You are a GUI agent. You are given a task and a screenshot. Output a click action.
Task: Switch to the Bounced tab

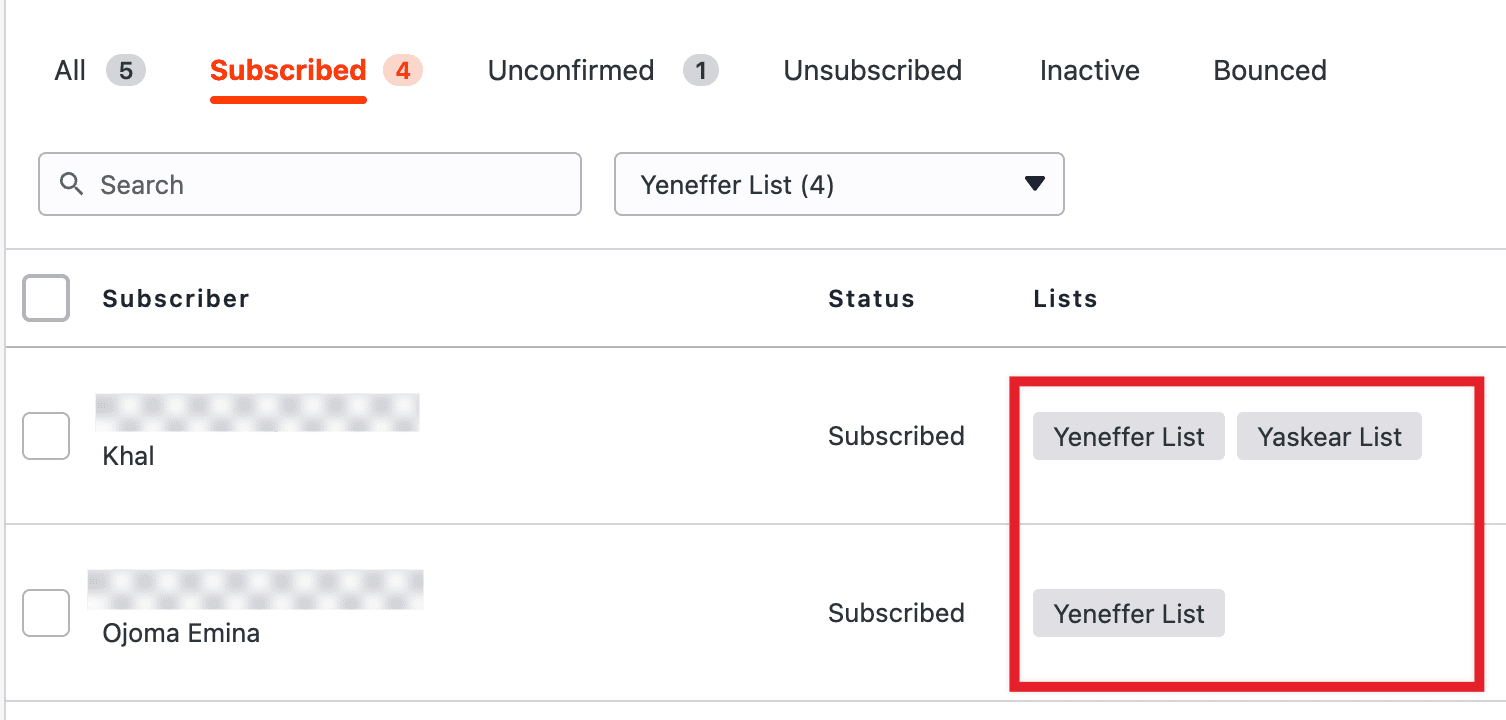point(1269,71)
